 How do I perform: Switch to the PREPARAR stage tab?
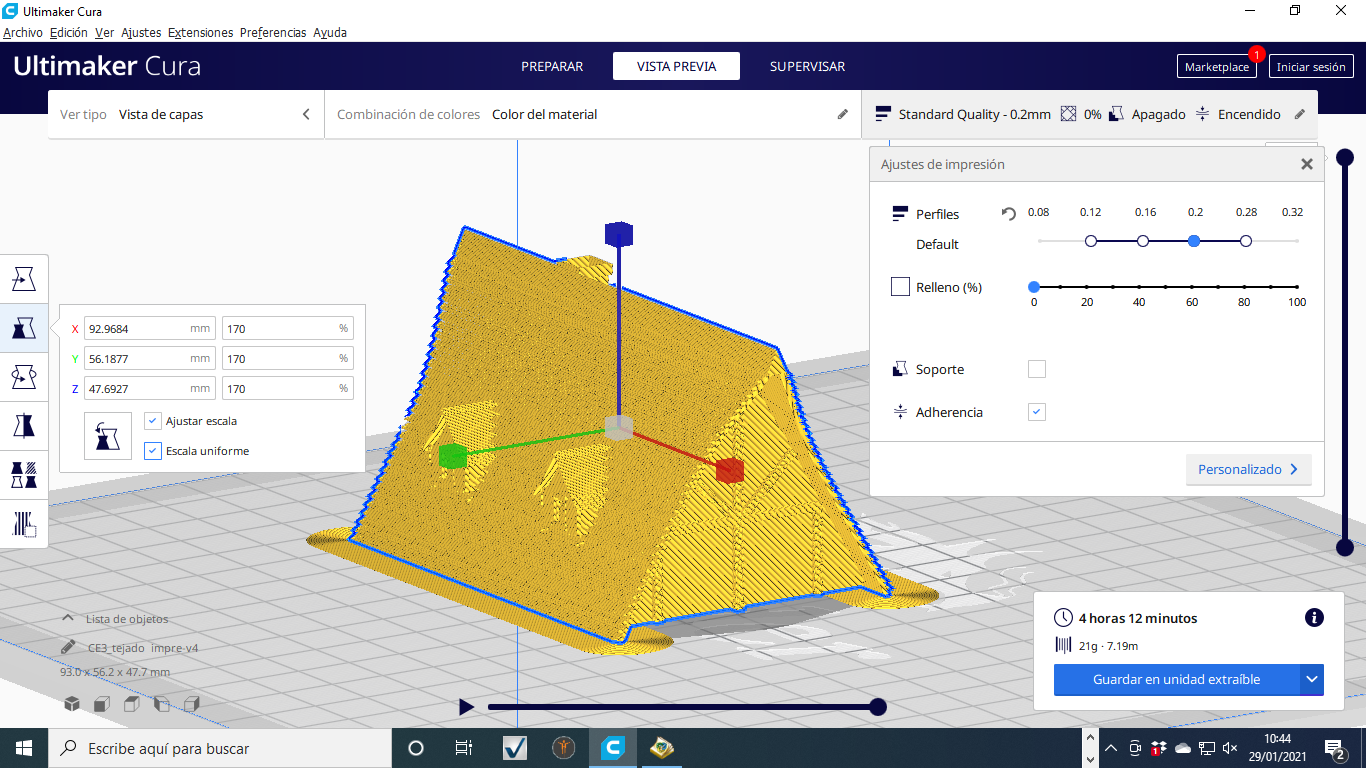tap(552, 66)
